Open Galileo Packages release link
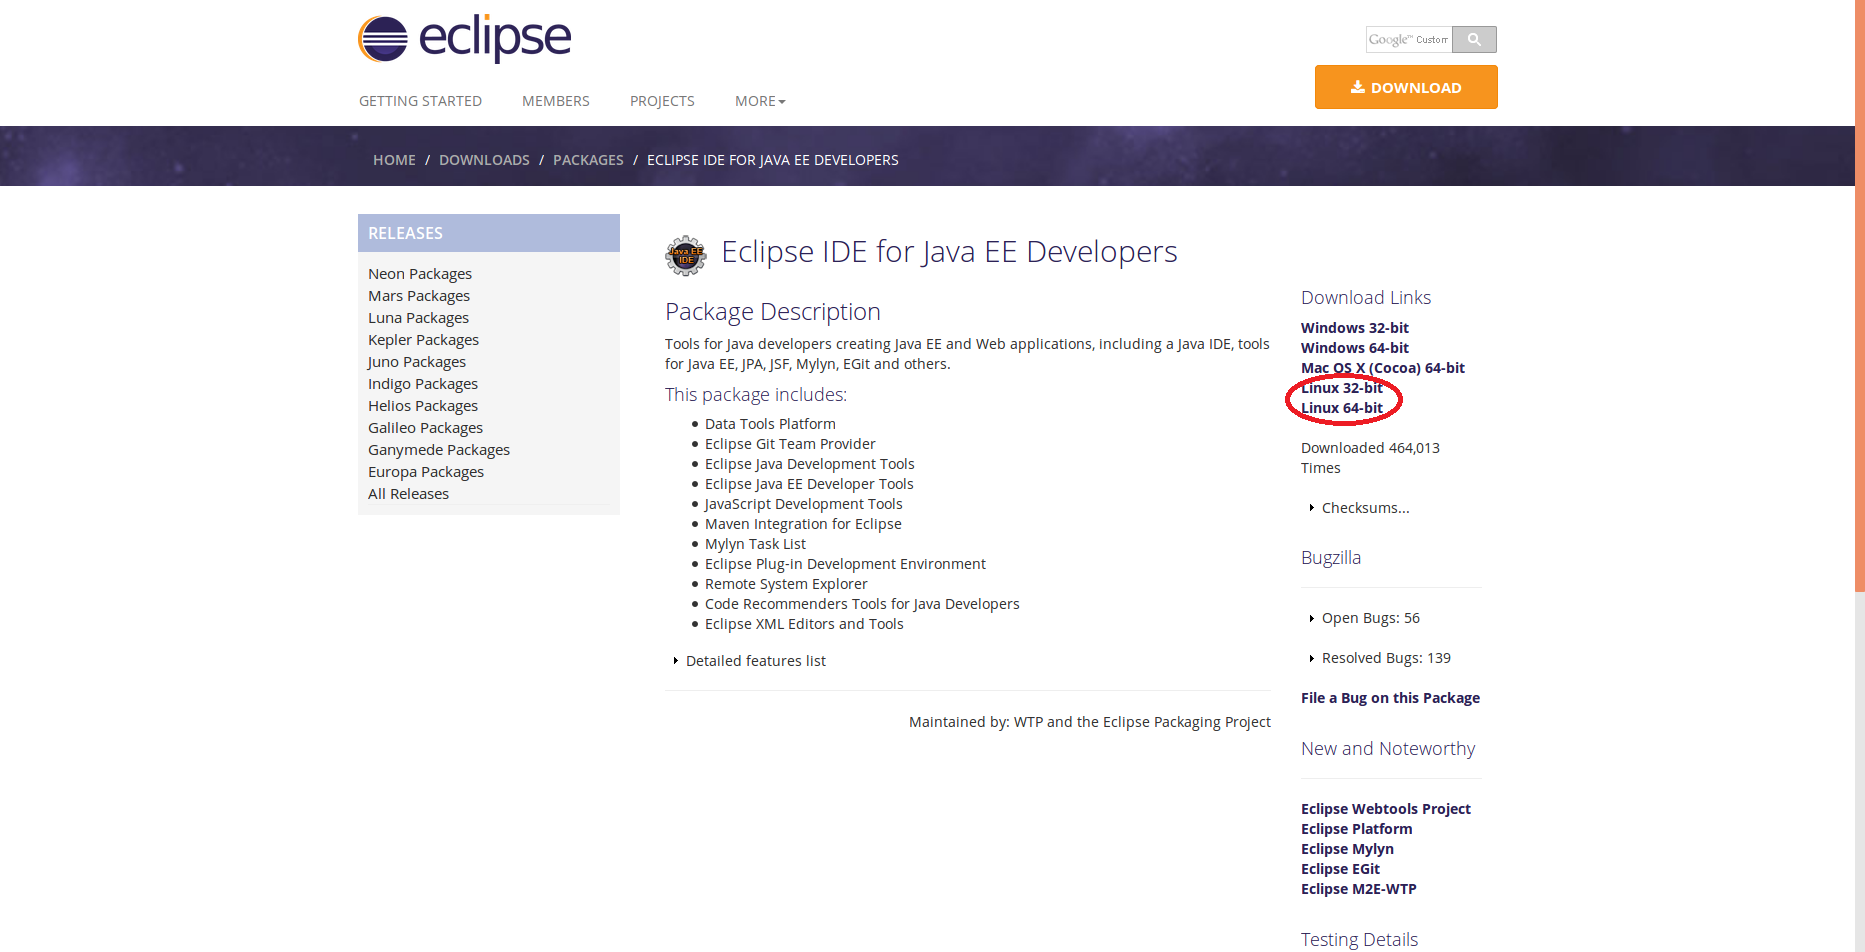This screenshot has height=952, width=1865. tap(425, 428)
